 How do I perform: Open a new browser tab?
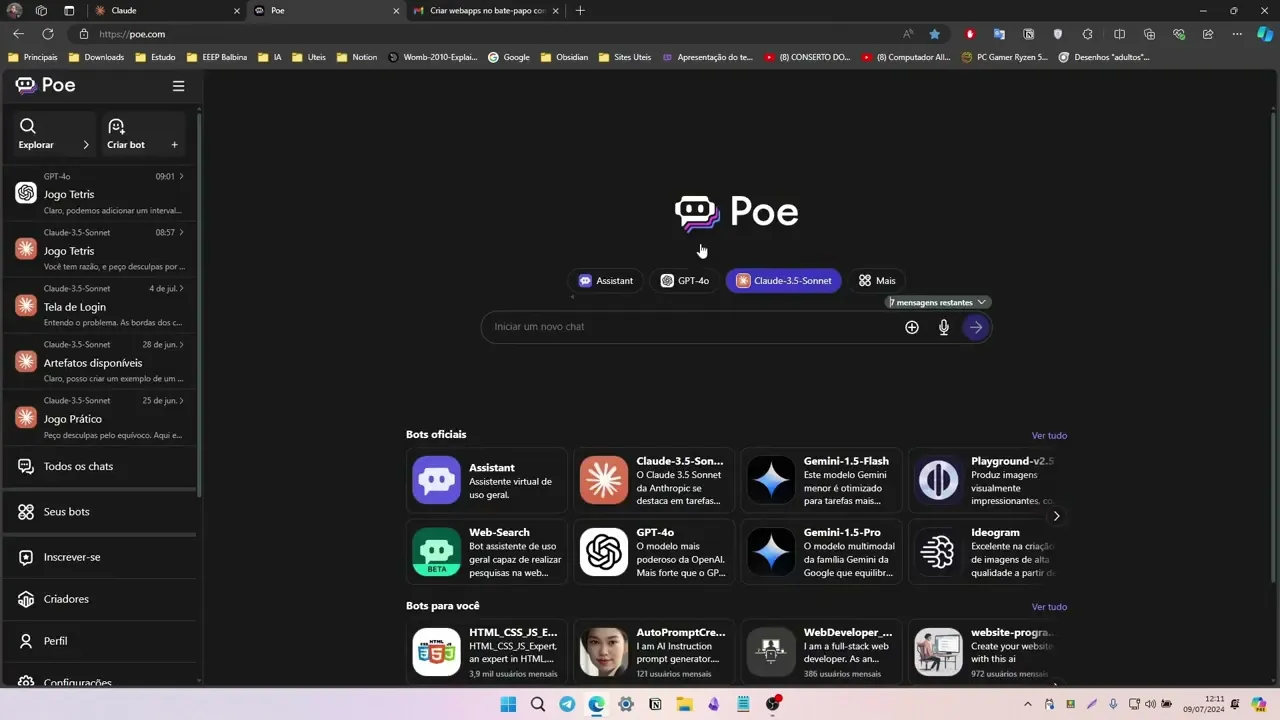coord(580,10)
